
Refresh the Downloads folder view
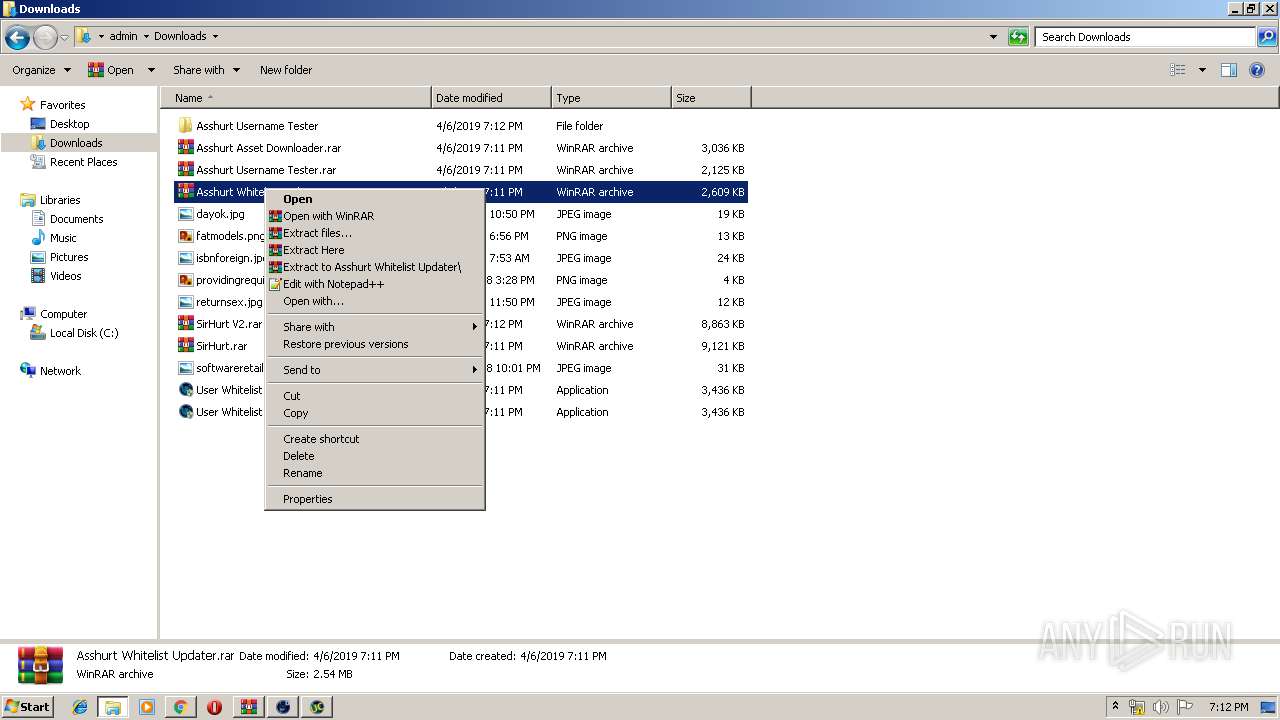pyautogui.click(x=1018, y=37)
